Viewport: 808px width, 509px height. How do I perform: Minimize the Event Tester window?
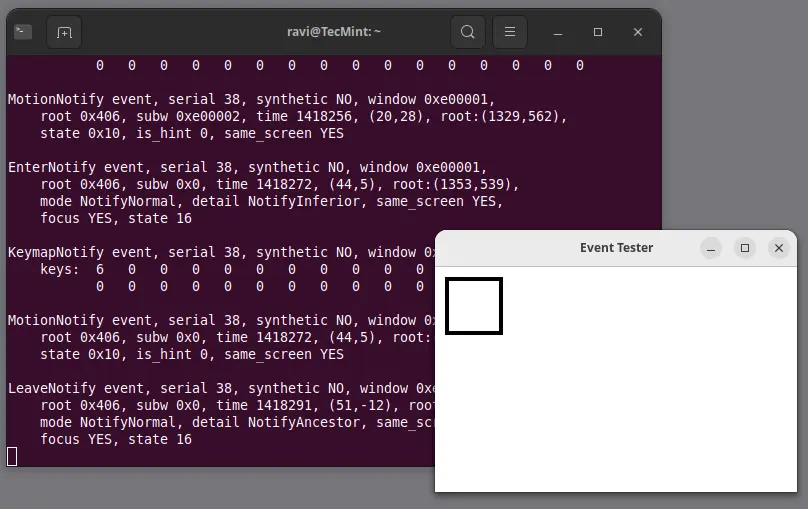coord(711,248)
